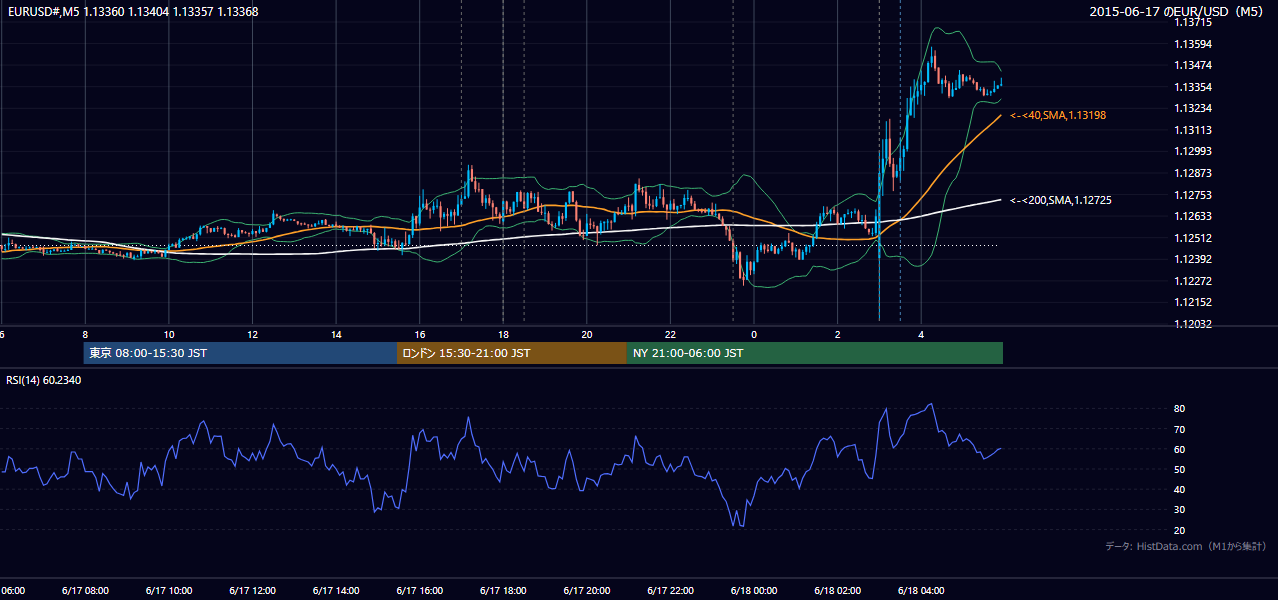
Task: Click the 1.13474 price axis label
Action: (x=1193, y=65)
